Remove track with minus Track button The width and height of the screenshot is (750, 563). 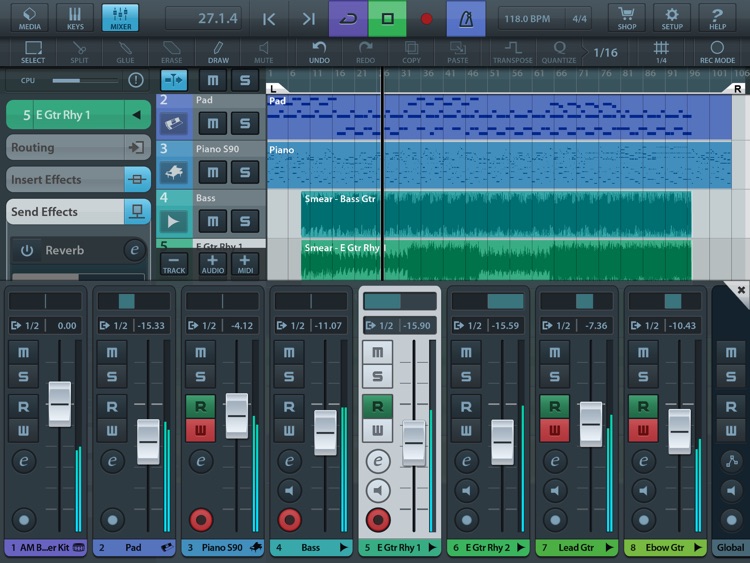click(174, 265)
